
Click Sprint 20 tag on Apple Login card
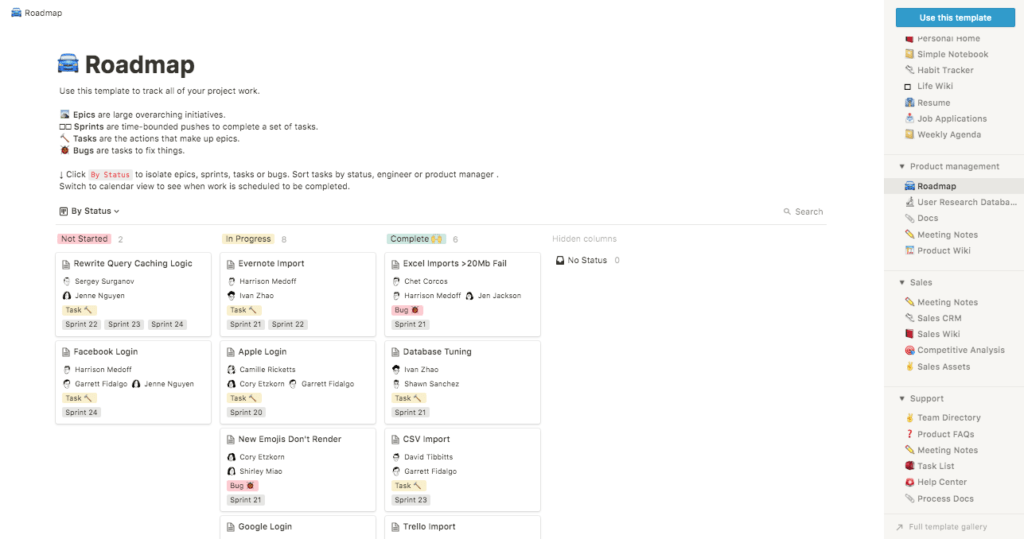click(246, 413)
